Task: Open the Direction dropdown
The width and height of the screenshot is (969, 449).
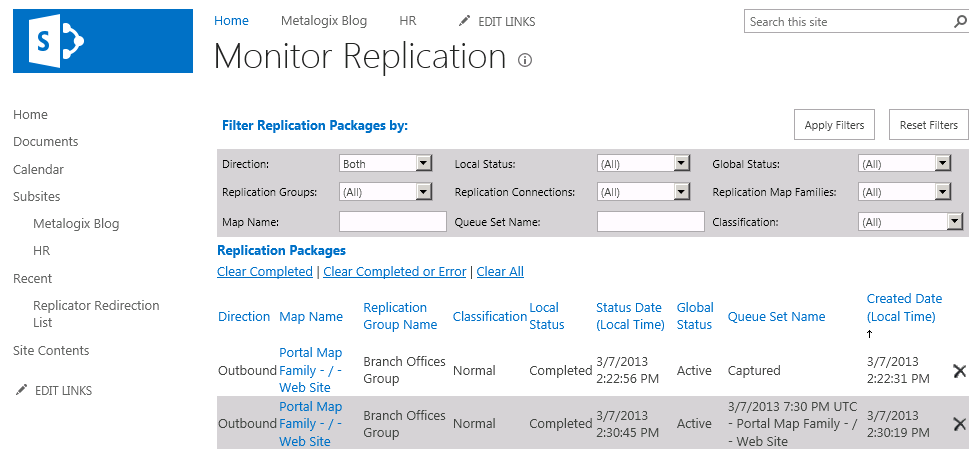Action: (x=423, y=164)
